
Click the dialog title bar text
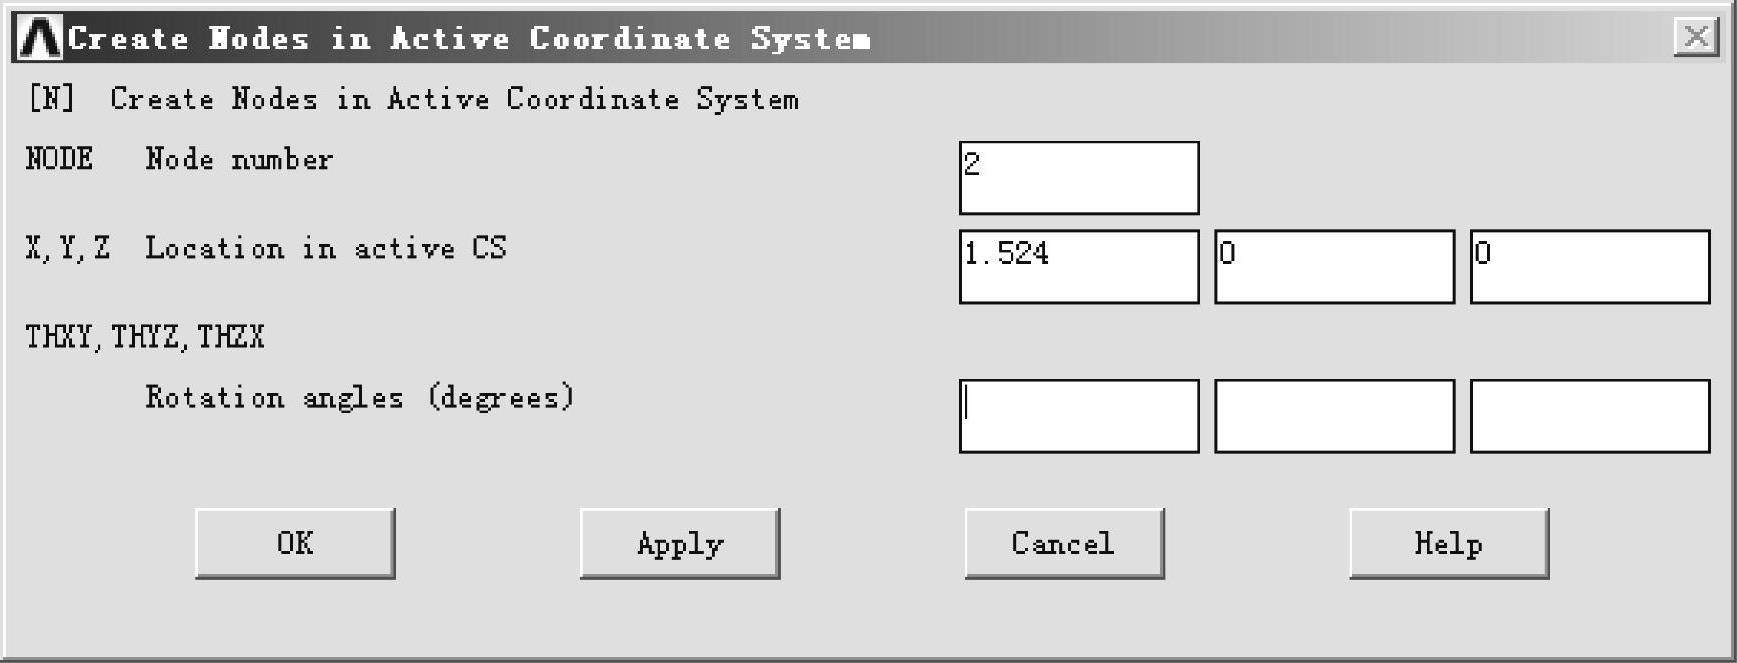pyautogui.click(x=468, y=38)
